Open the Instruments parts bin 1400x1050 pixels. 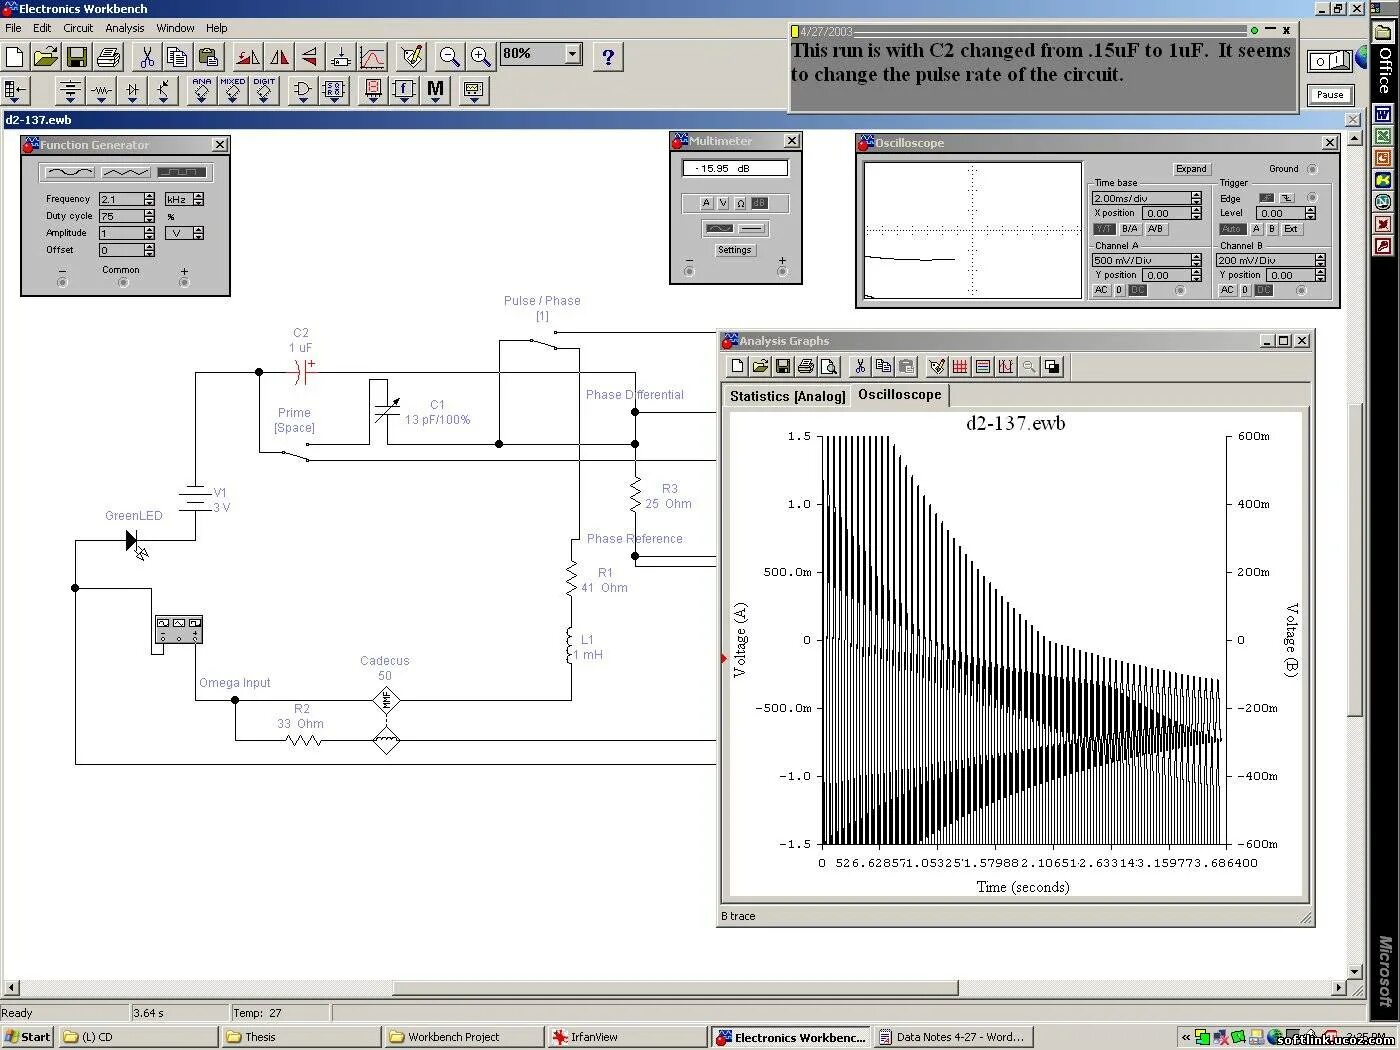tap(473, 91)
